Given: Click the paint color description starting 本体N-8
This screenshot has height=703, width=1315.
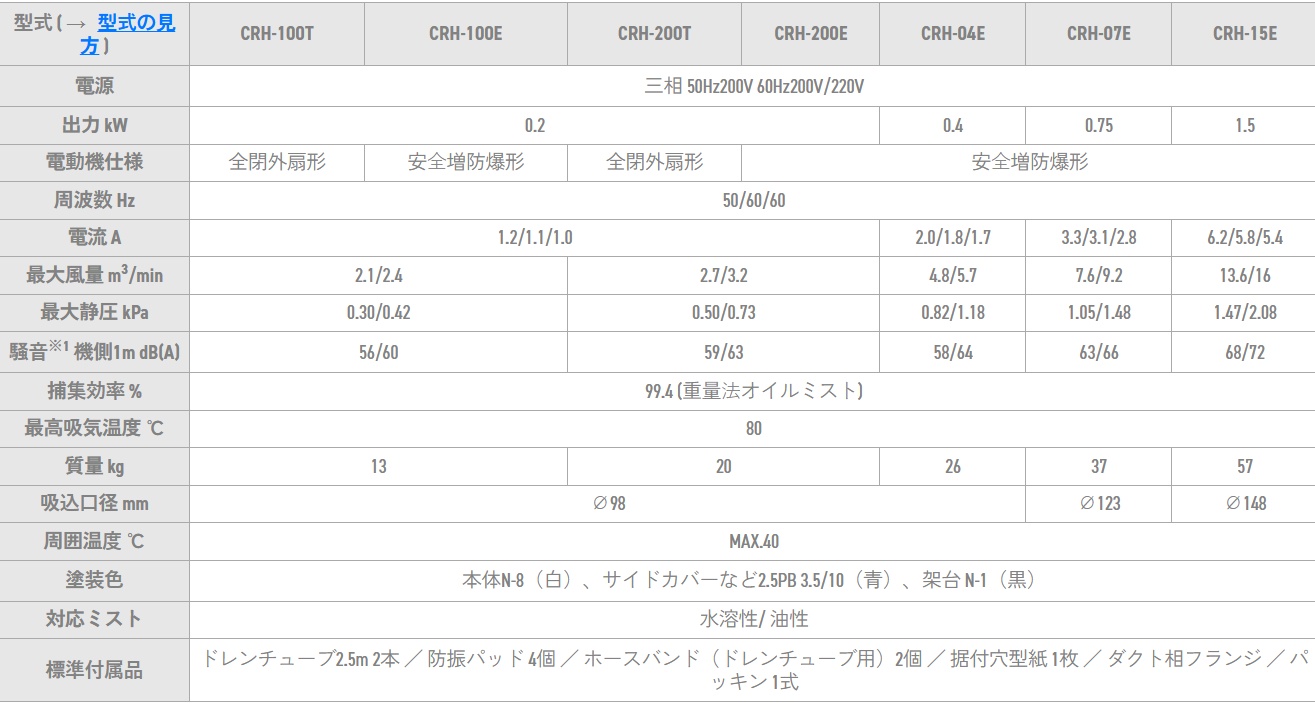Looking at the screenshot, I should point(752,580).
